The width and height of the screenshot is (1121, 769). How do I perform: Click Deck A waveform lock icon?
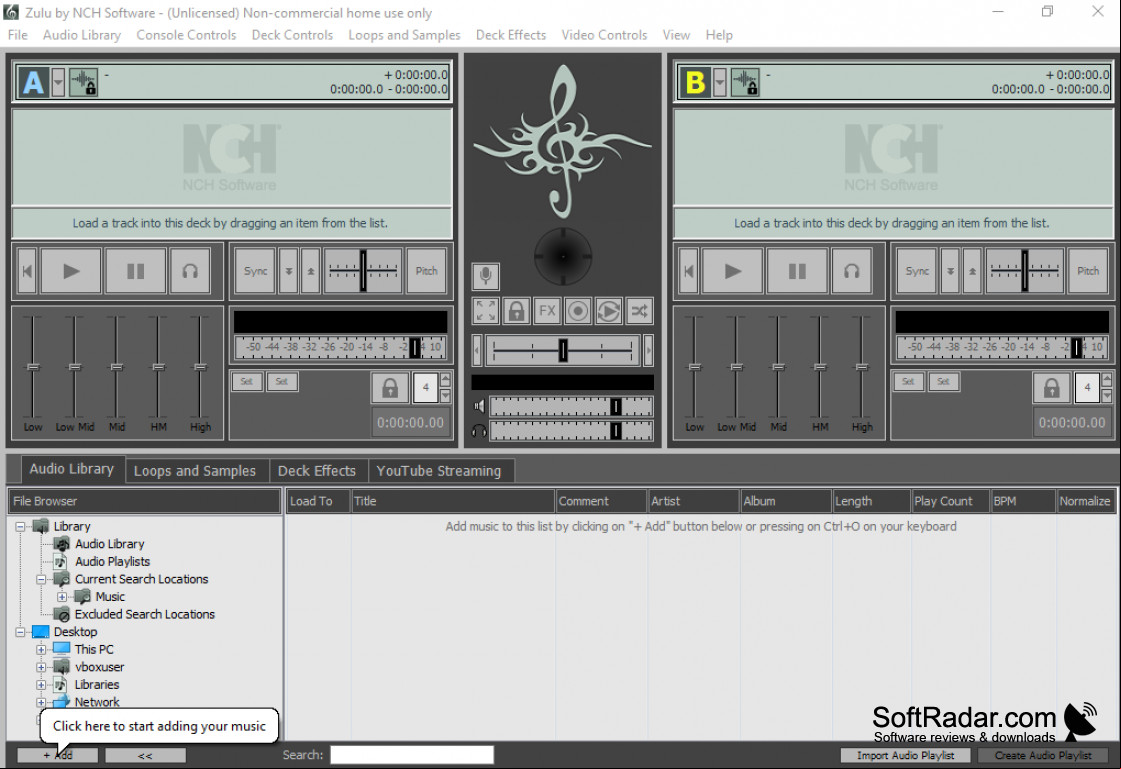coord(84,82)
